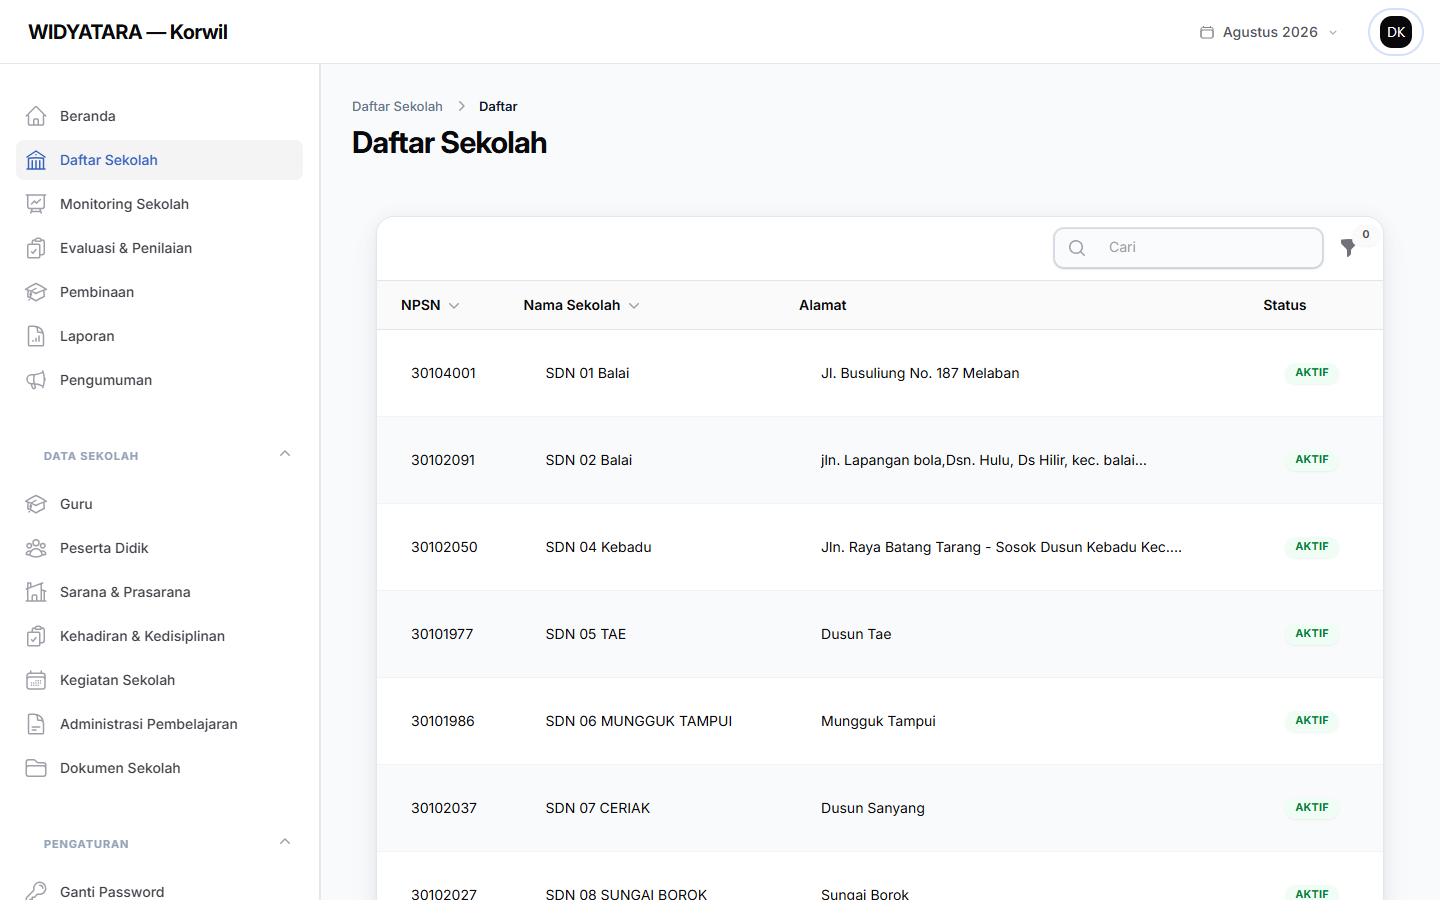Viewport: 1440px width, 900px height.
Task: Click the Evaluasi & Penilaian clipboard icon
Action: tap(36, 248)
